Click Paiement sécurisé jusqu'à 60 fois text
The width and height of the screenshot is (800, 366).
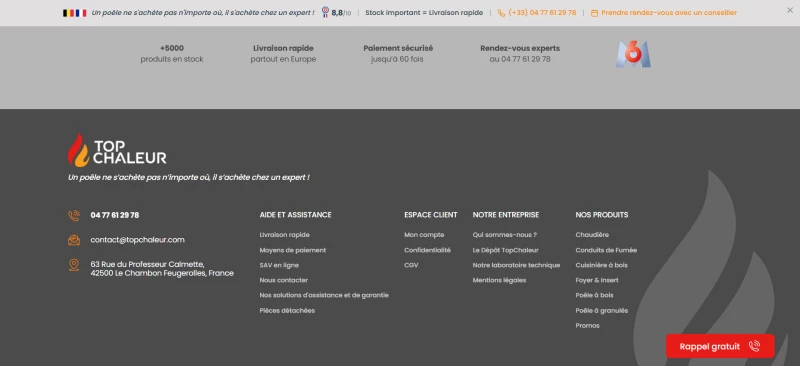click(x=398, y=54)
